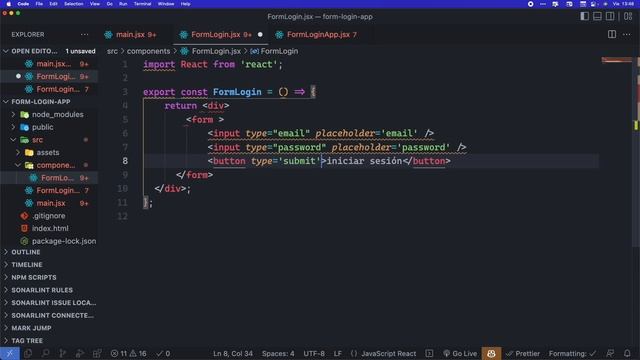Click the src breadcrumb segment
Image resolution: width=640 pixels, height=360 pixels.
click(112, 51)
